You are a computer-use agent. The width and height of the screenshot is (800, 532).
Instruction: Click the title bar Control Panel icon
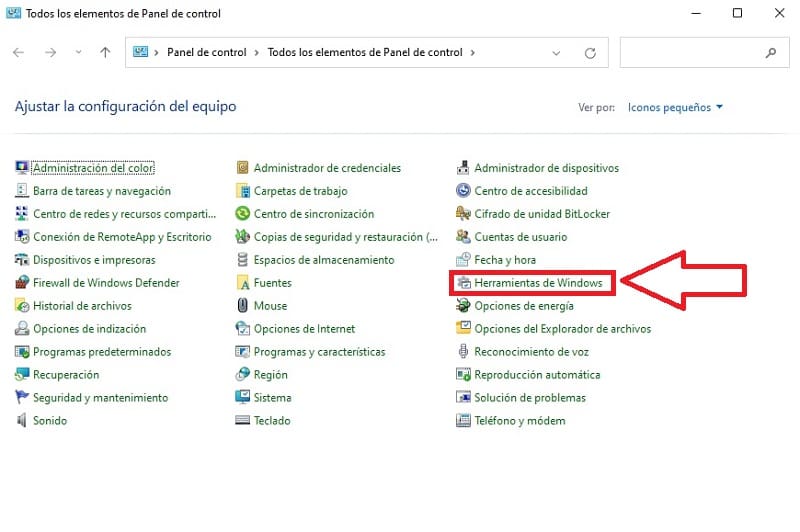(x=13, y=13)
